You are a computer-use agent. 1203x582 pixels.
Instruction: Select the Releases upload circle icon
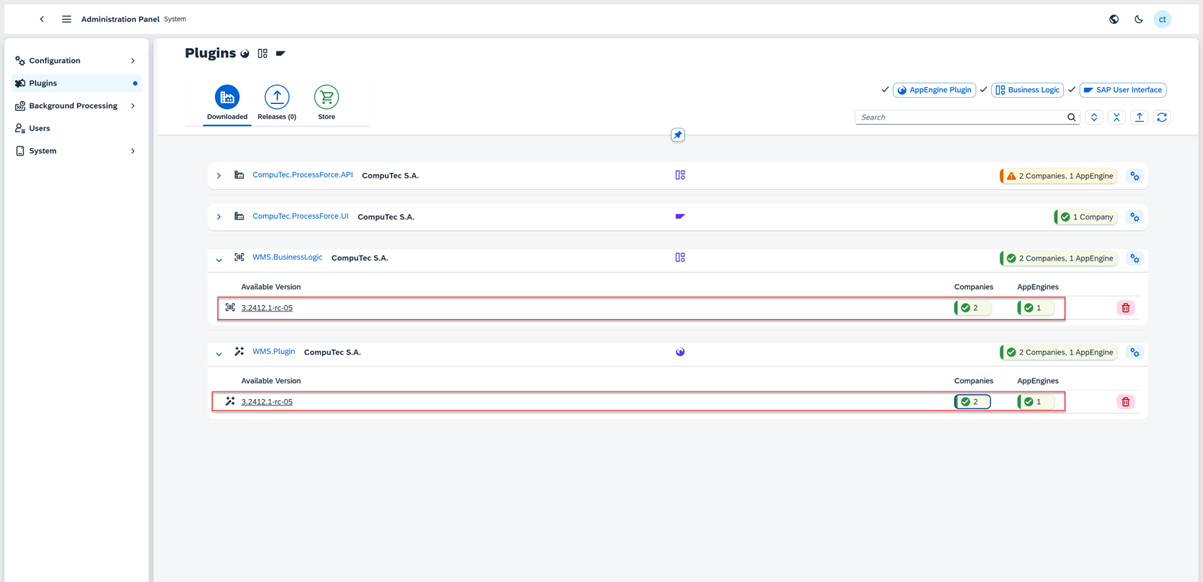click(x=276, y=95)
